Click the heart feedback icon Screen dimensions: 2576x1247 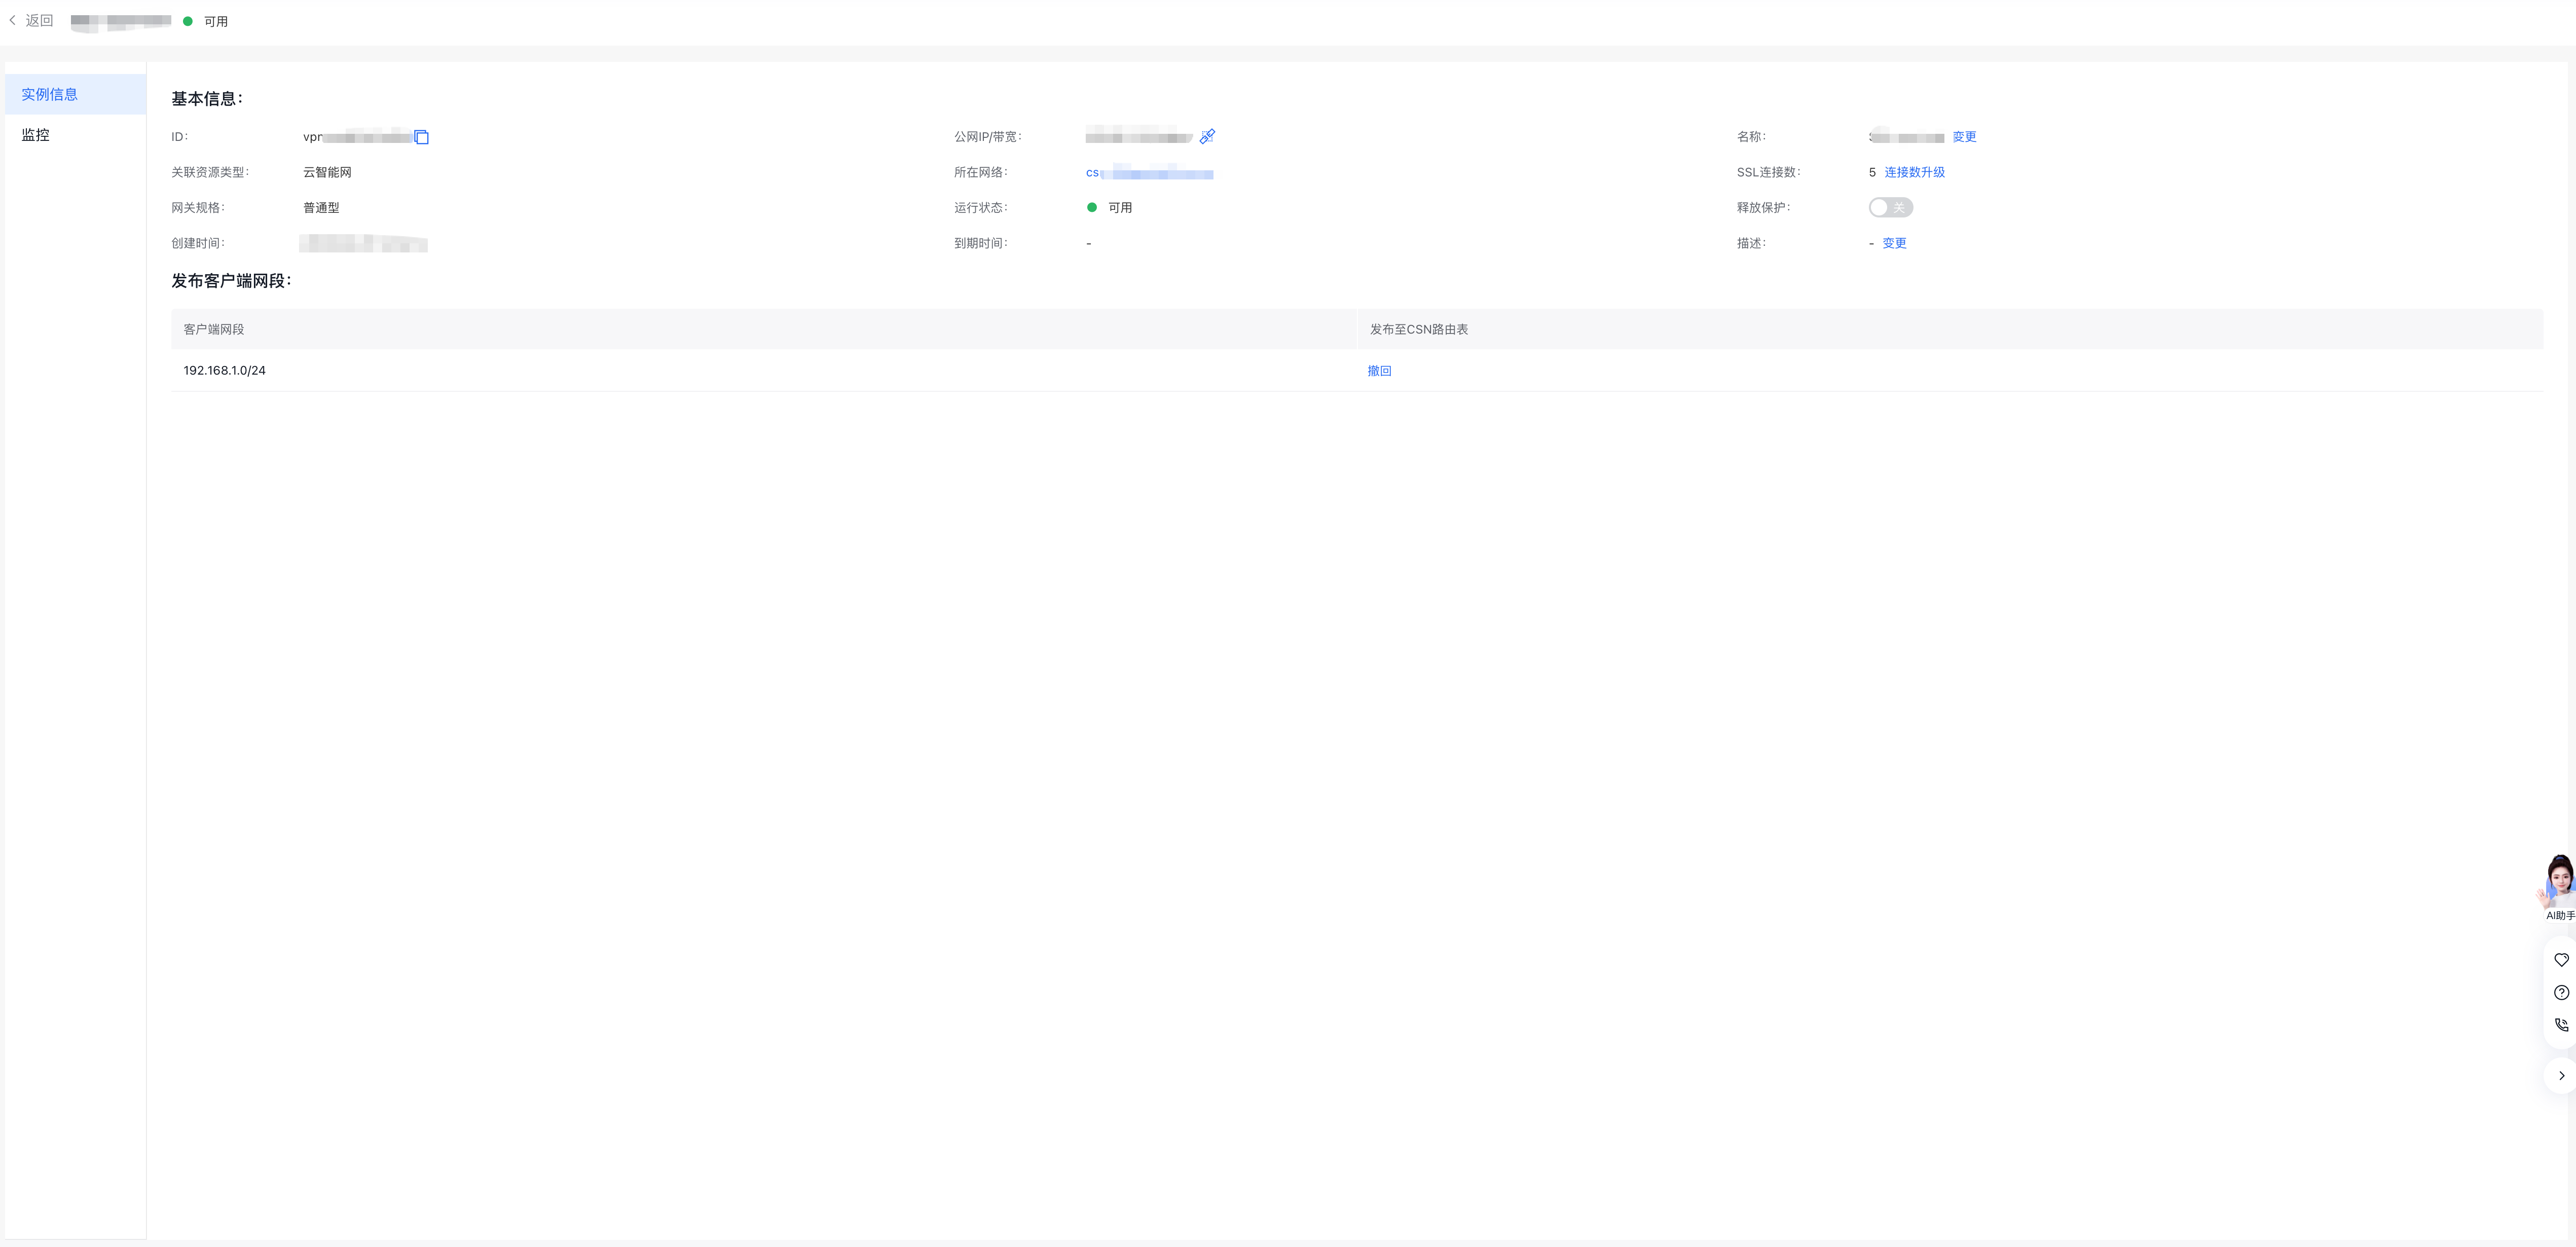tap(2561, 960)
